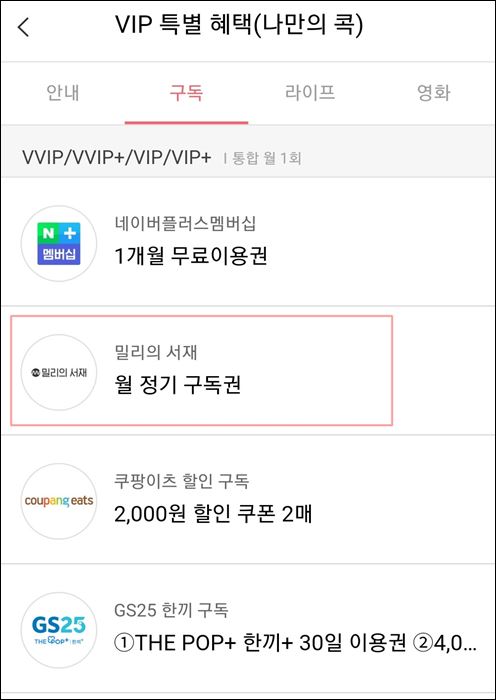Image resolution: width=496 pixels, height=700 pixels.
Task: Select the 구독 tab
Action: point(186,93)
